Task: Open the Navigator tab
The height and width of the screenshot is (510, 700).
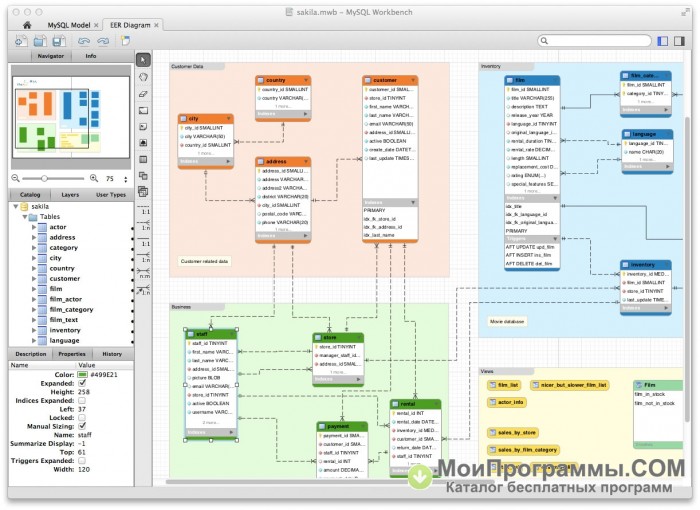Action: point(50,56)
